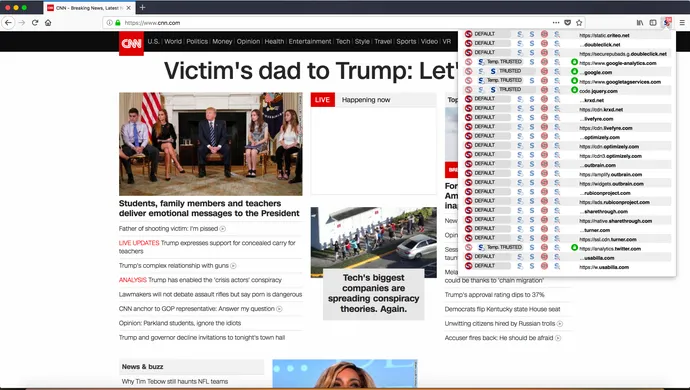Reset google-analytics.com to Default preset
Viewport: 690px width, 390px height.
click(x=469, y=62)
